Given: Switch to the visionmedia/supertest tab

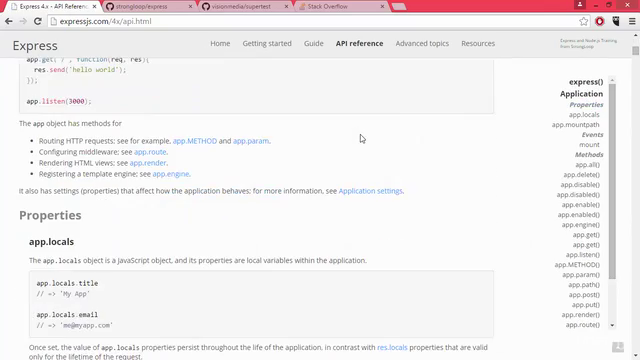Looking at the screenshot, I should [x=244, y=7].
